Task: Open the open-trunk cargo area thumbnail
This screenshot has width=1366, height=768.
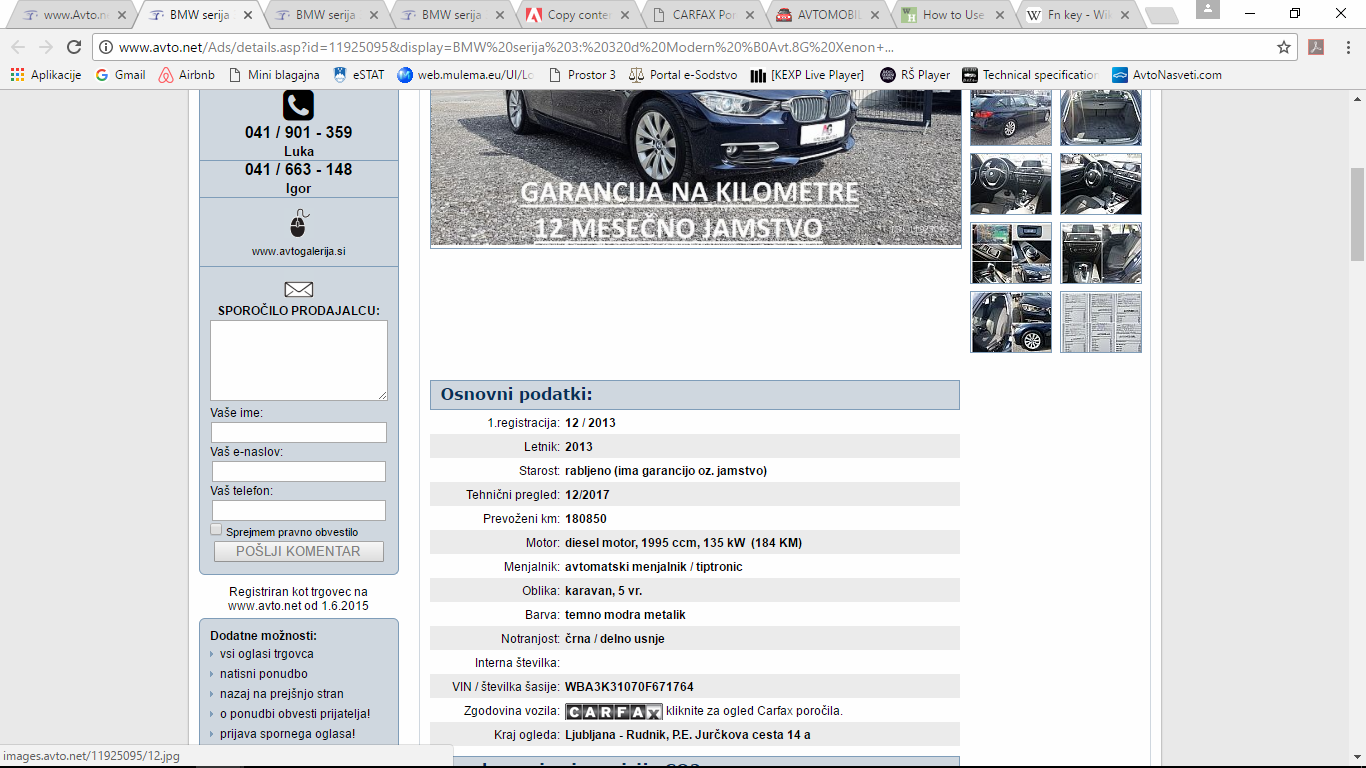Action: click(1101, 118)
